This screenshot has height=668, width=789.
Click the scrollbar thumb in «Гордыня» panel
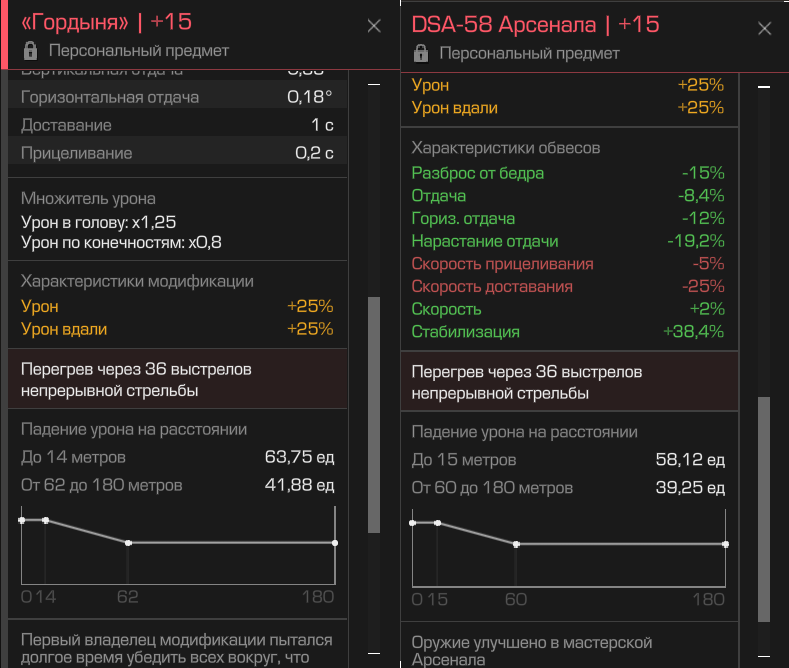click(x=374, y=413)
